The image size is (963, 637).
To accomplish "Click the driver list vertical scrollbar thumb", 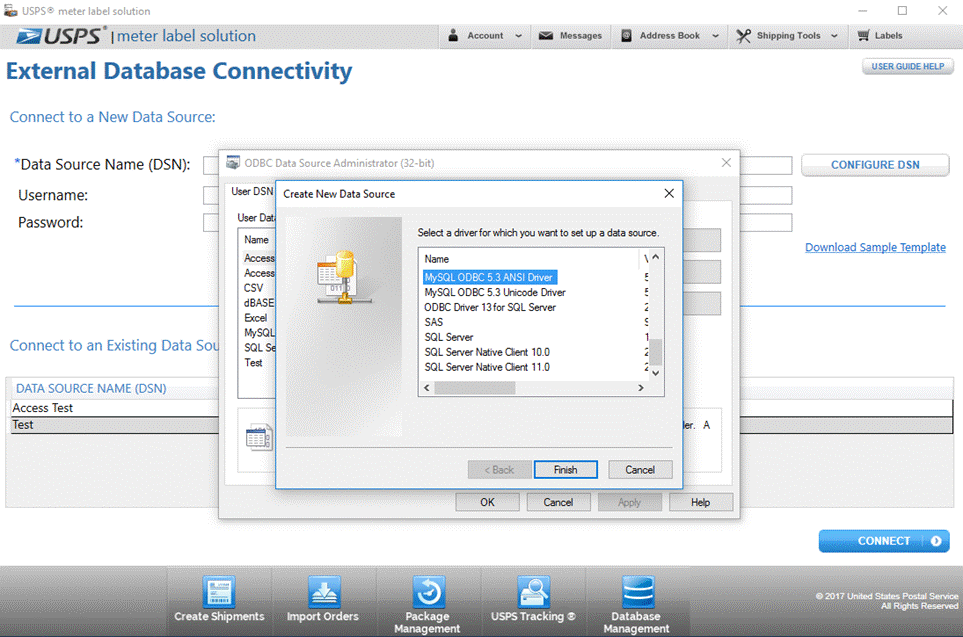I will [656, 352].
